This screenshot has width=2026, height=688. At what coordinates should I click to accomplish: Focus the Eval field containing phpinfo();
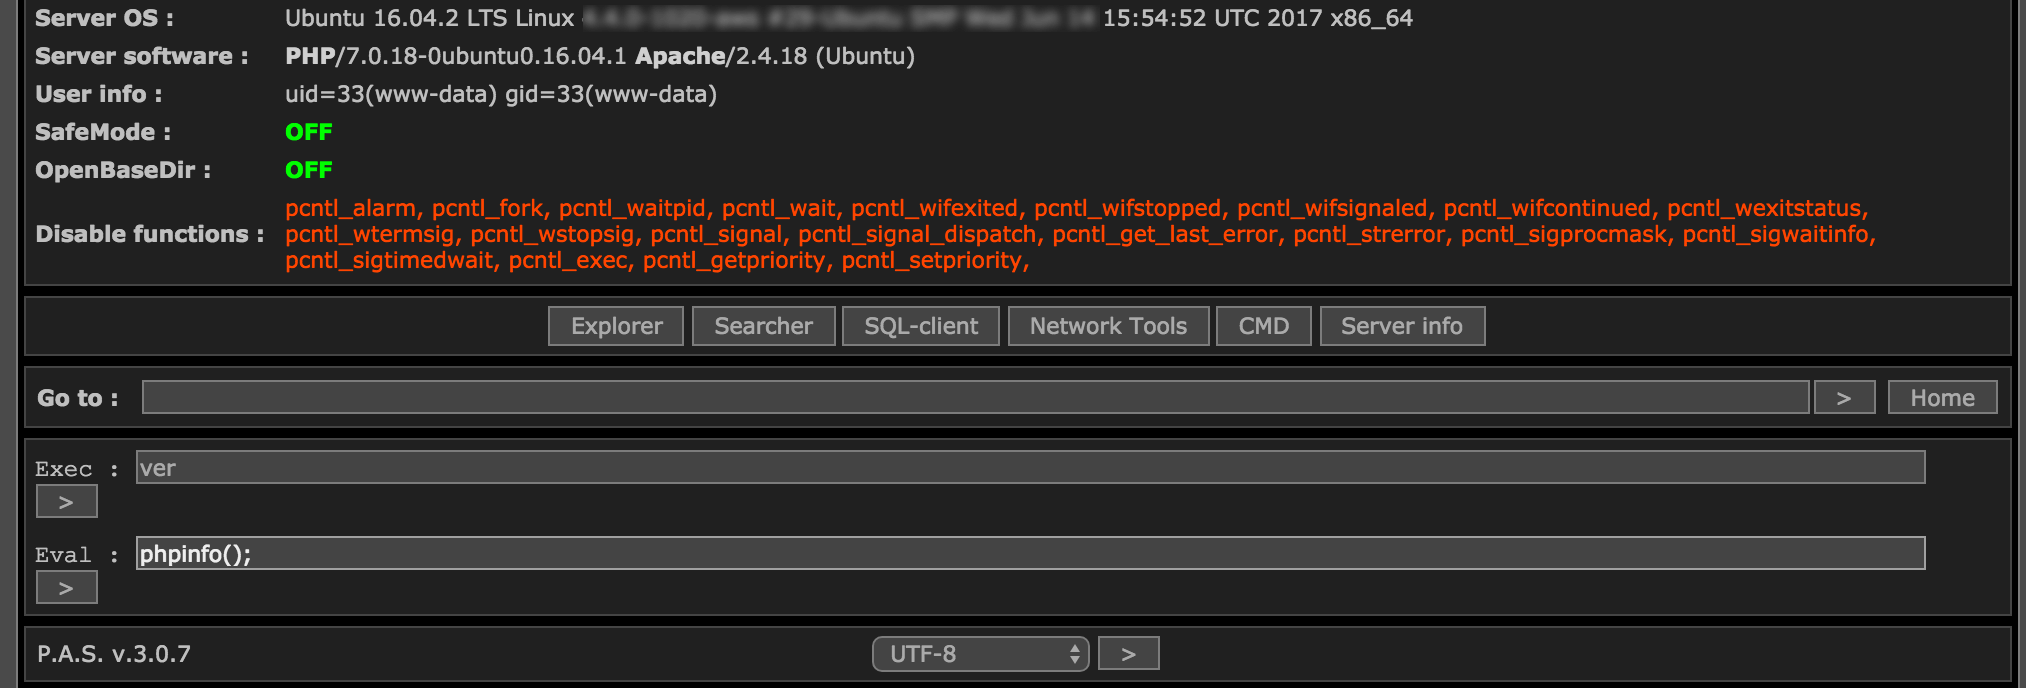tap(1030, 553)
